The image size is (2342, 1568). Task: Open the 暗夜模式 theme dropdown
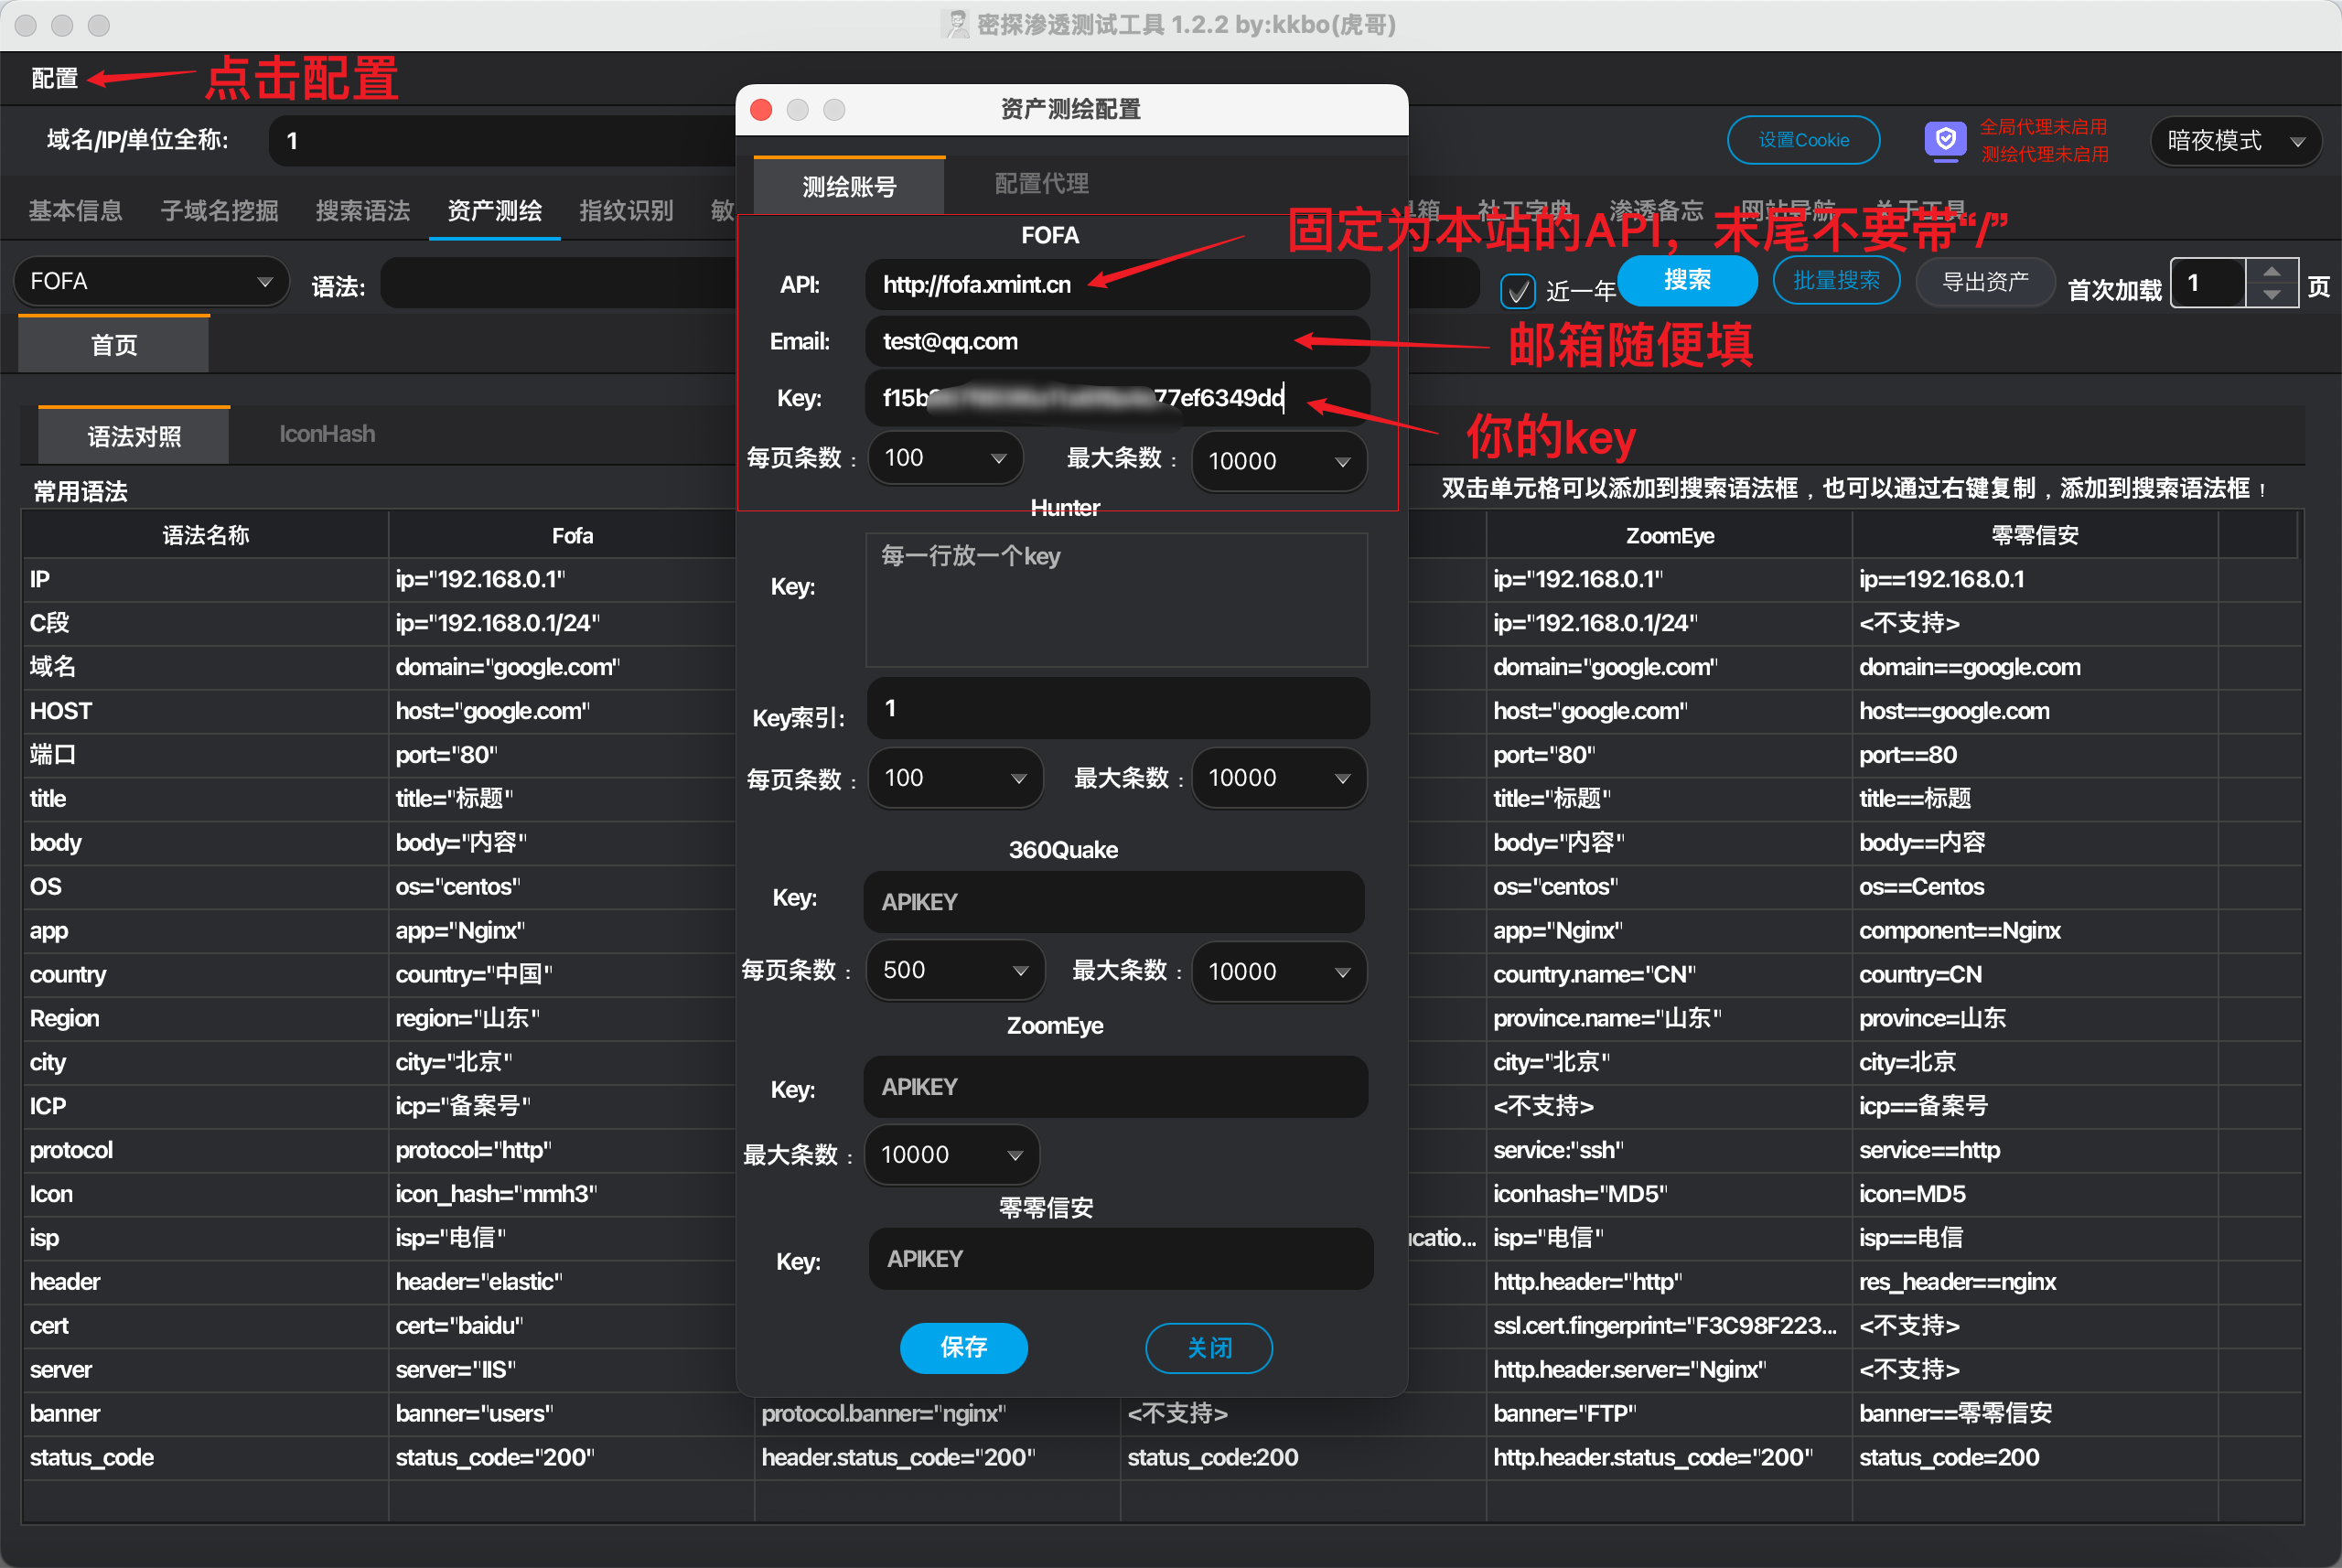click(x=2236, y=141)
